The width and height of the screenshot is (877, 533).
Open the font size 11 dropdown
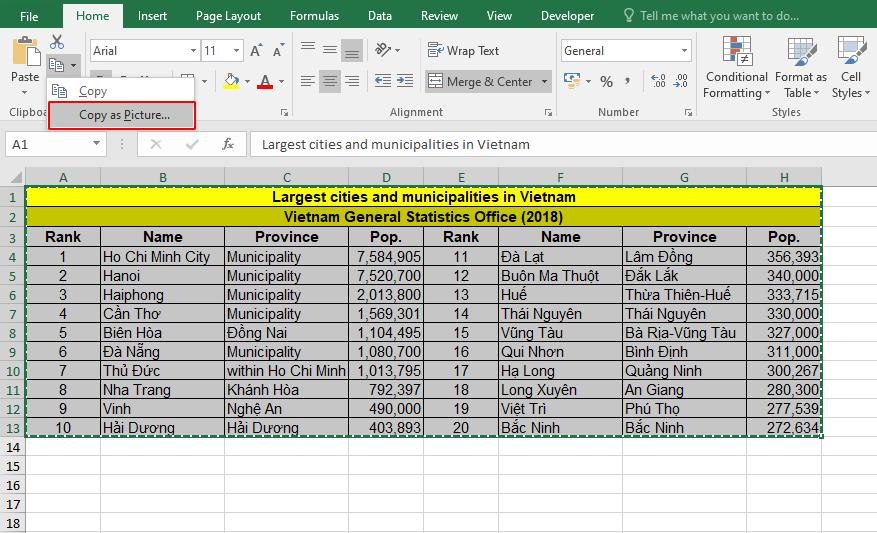click(x=237, y=51)
